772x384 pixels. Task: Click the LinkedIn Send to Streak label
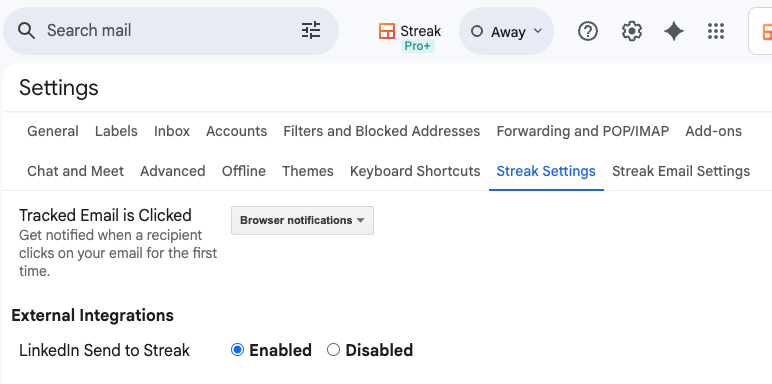104,351
